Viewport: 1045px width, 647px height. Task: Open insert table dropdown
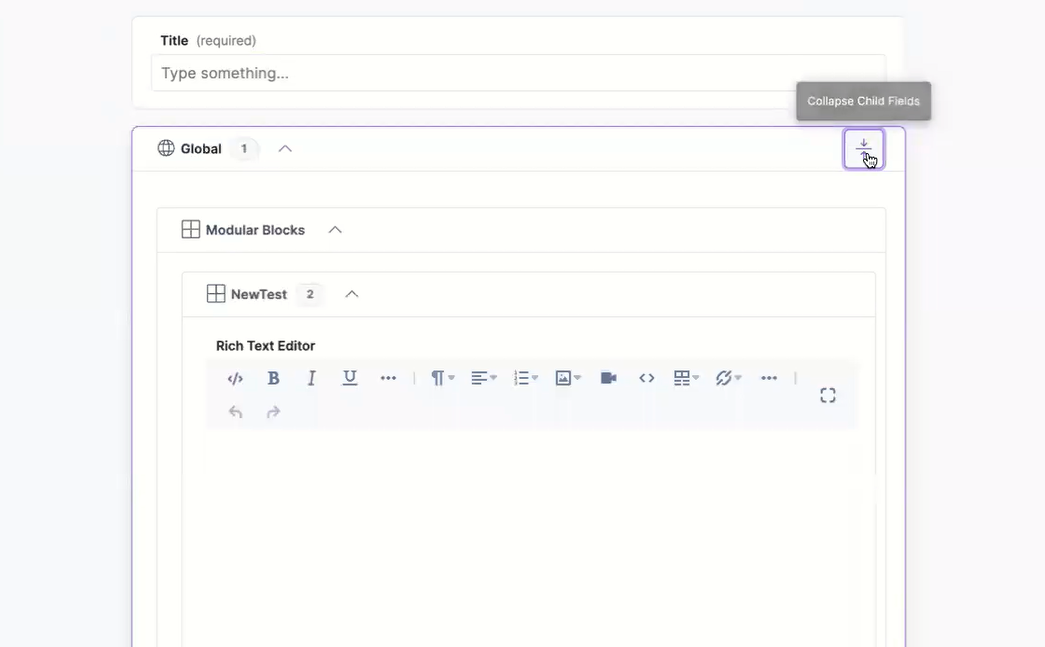(x=686, y=378)
